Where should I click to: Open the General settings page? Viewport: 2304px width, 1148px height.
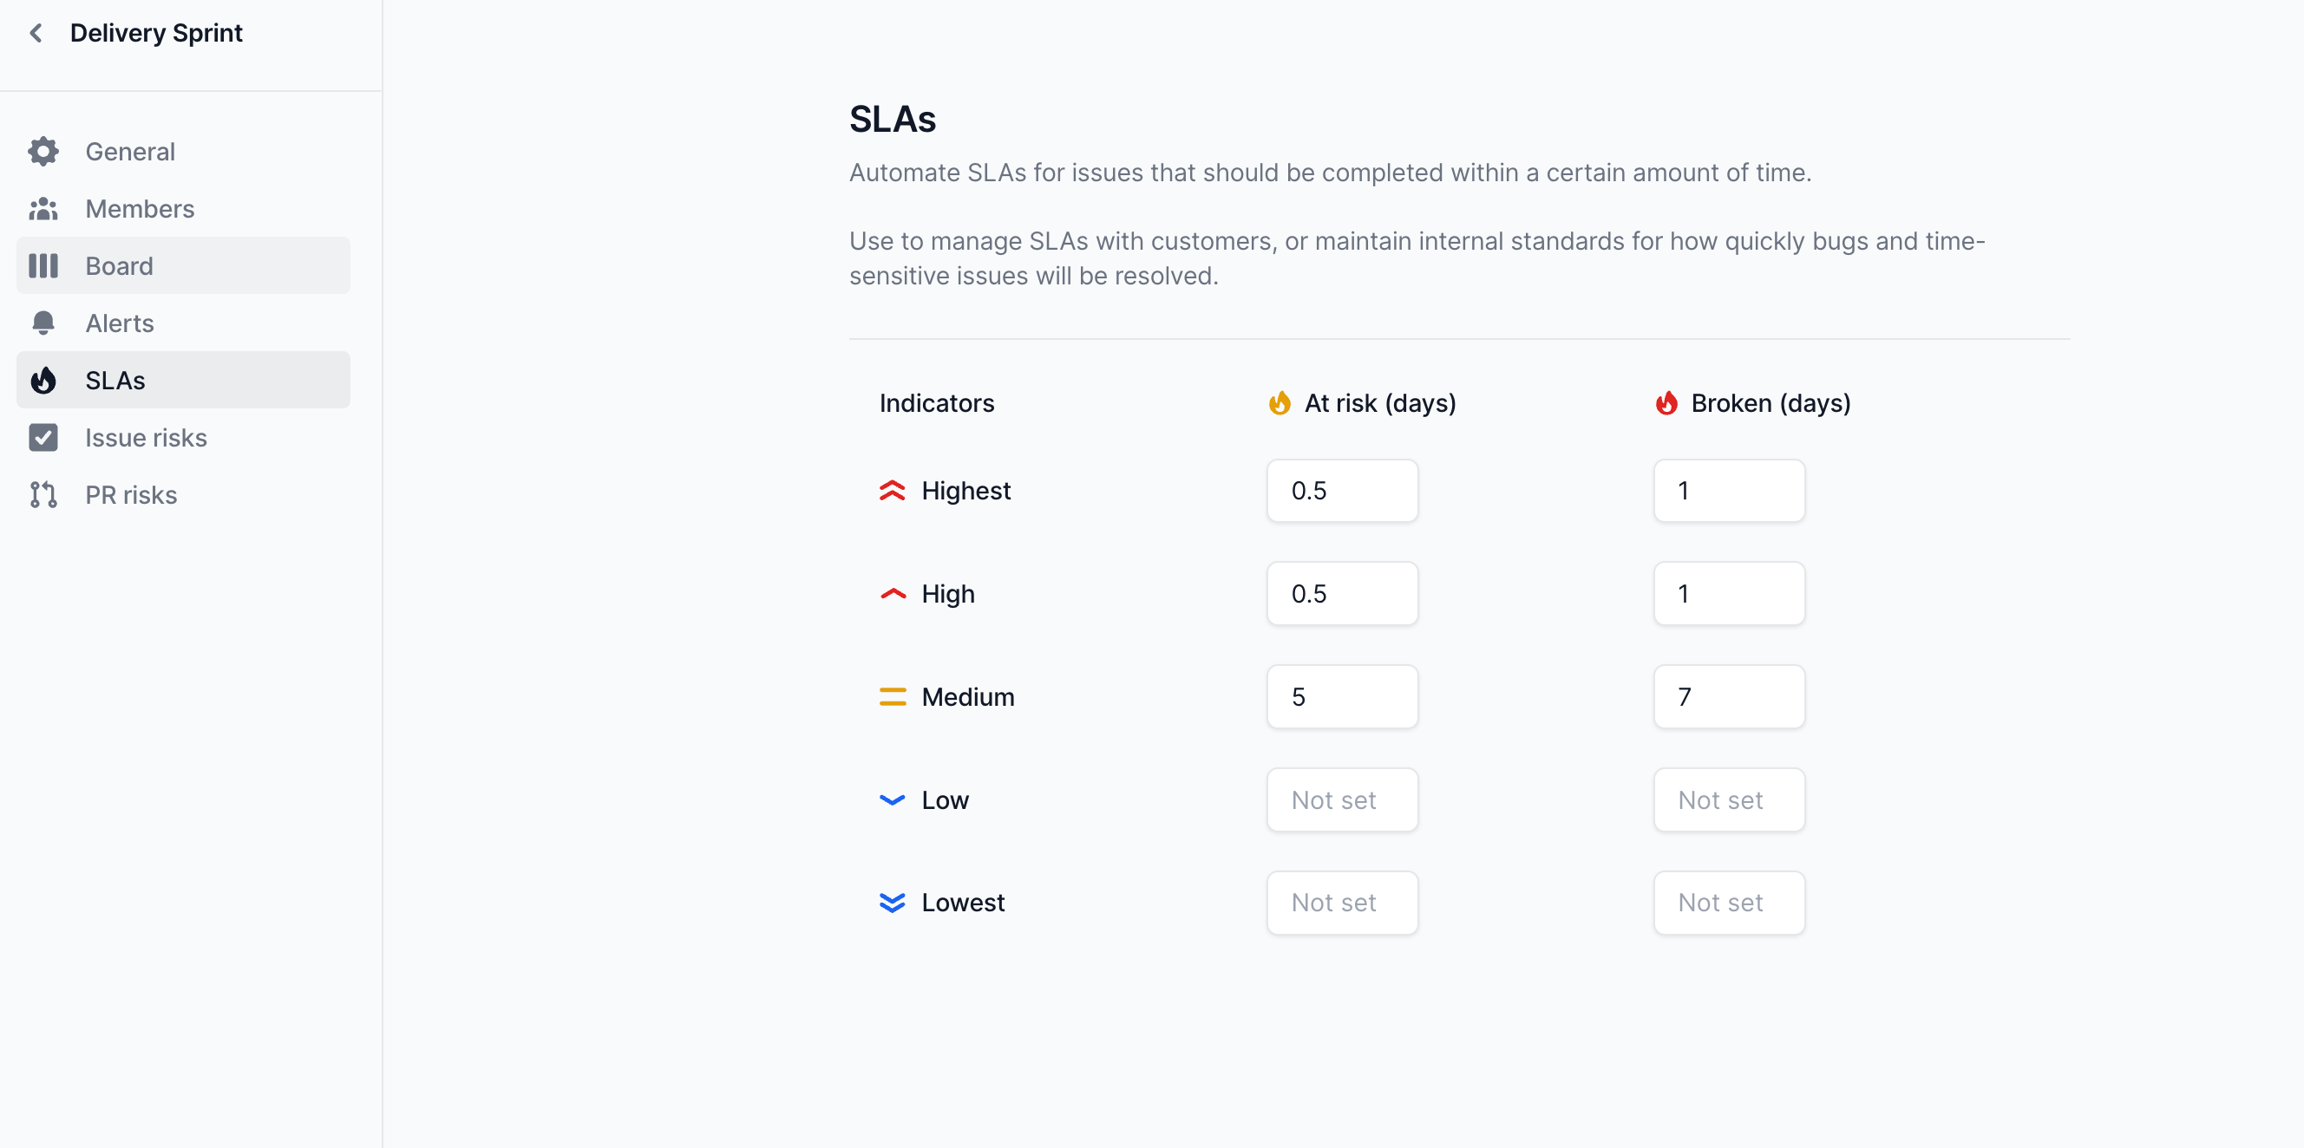[x=130, y=151]
